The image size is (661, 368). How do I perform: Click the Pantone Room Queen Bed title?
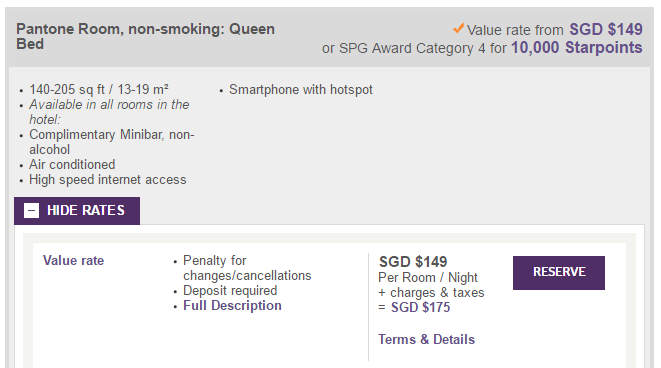145,36
